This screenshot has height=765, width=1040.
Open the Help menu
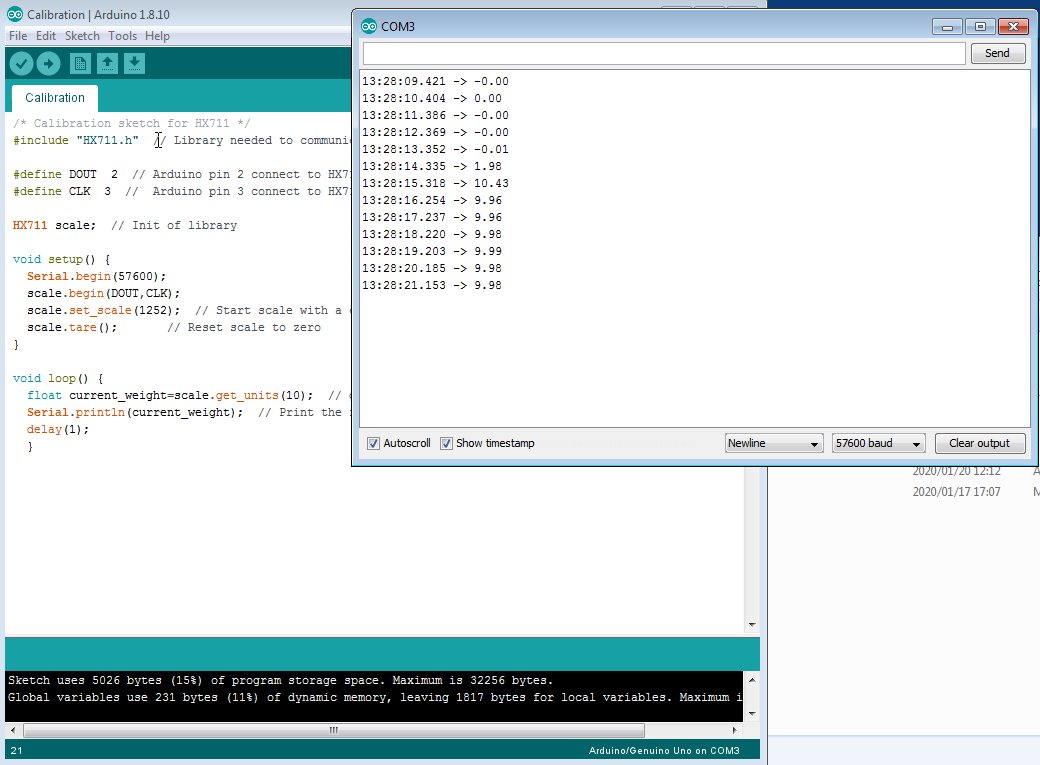pyautogui.click(x=157, y=36)
